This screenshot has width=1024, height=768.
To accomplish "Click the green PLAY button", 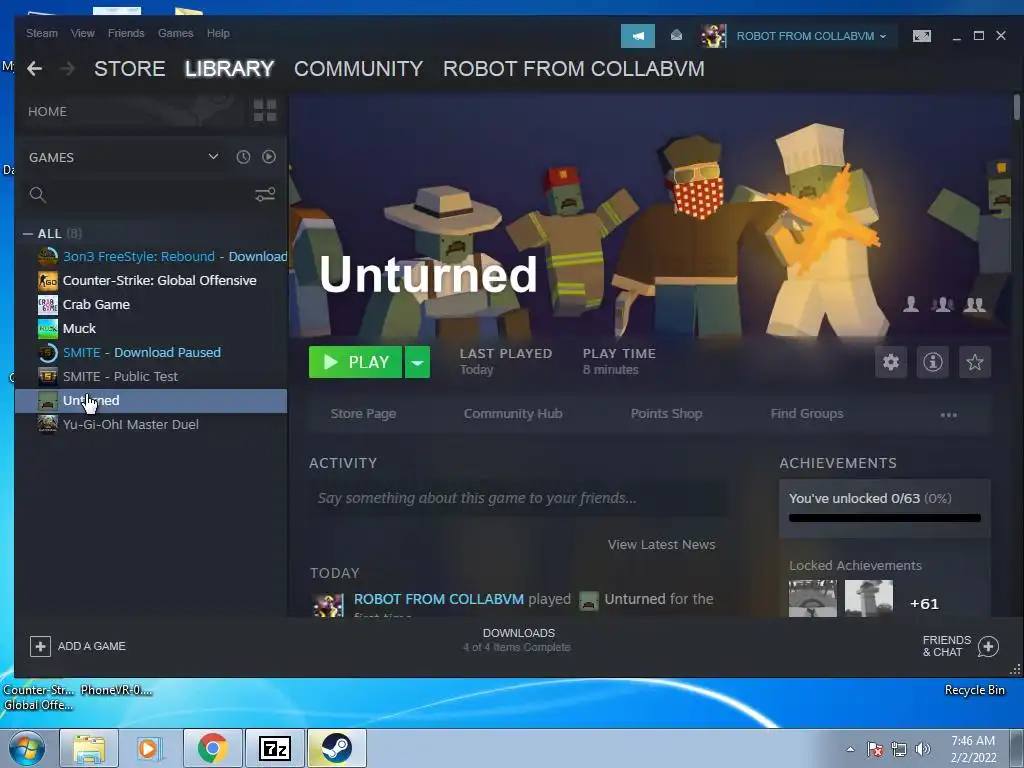I will 355,362.
